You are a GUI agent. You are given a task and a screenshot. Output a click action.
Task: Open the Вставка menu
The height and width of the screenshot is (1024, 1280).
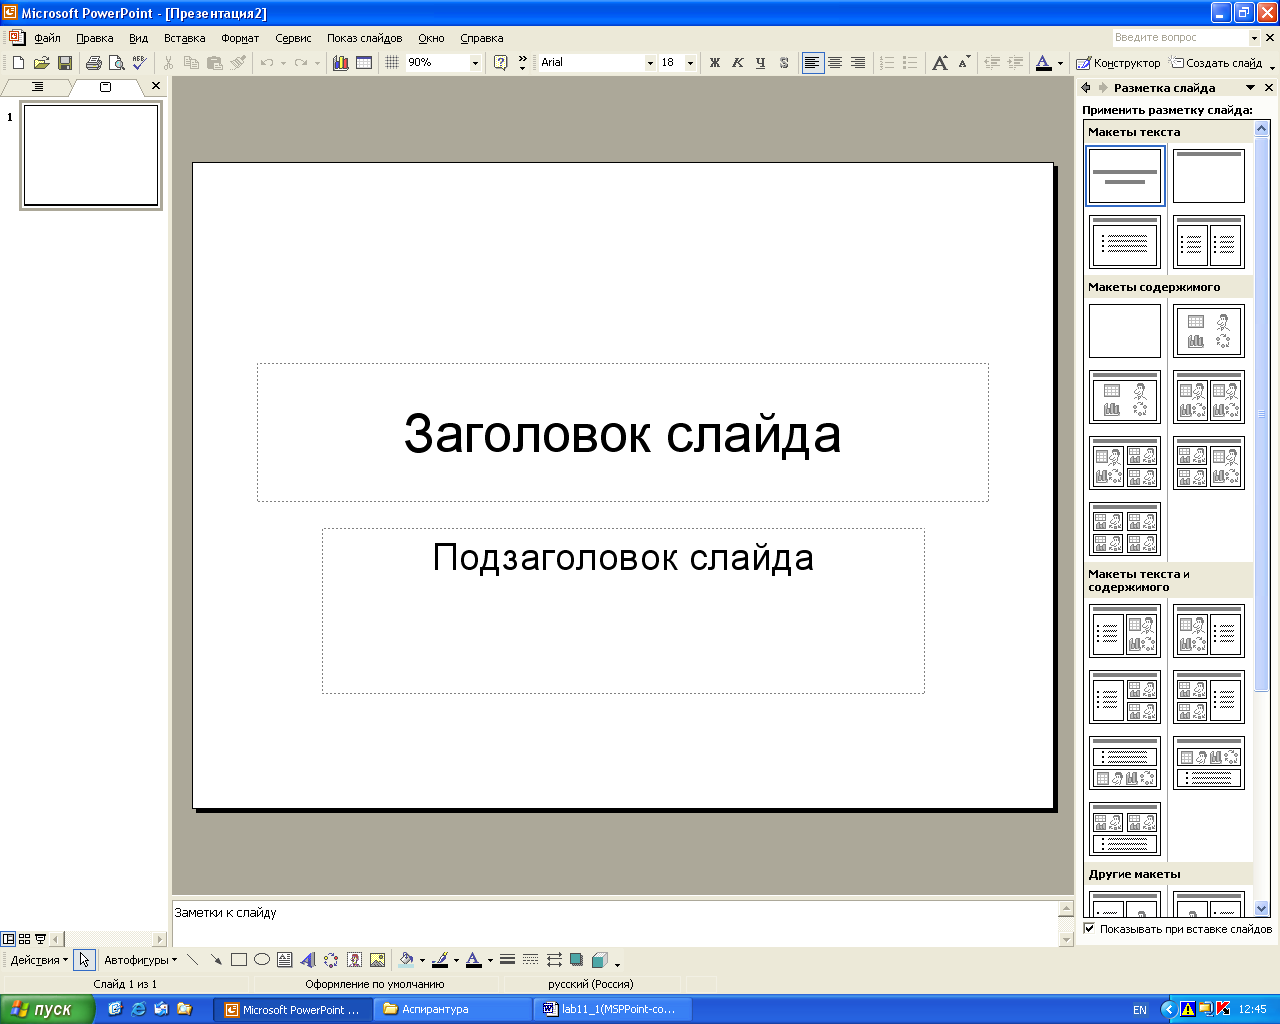coord(184,38)
